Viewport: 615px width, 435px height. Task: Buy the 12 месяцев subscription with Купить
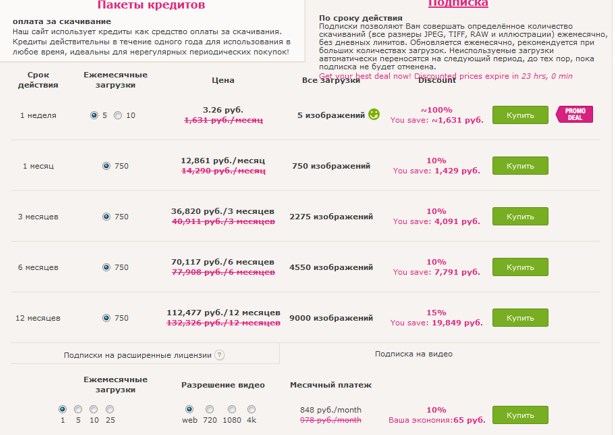(x=520, y=318)
